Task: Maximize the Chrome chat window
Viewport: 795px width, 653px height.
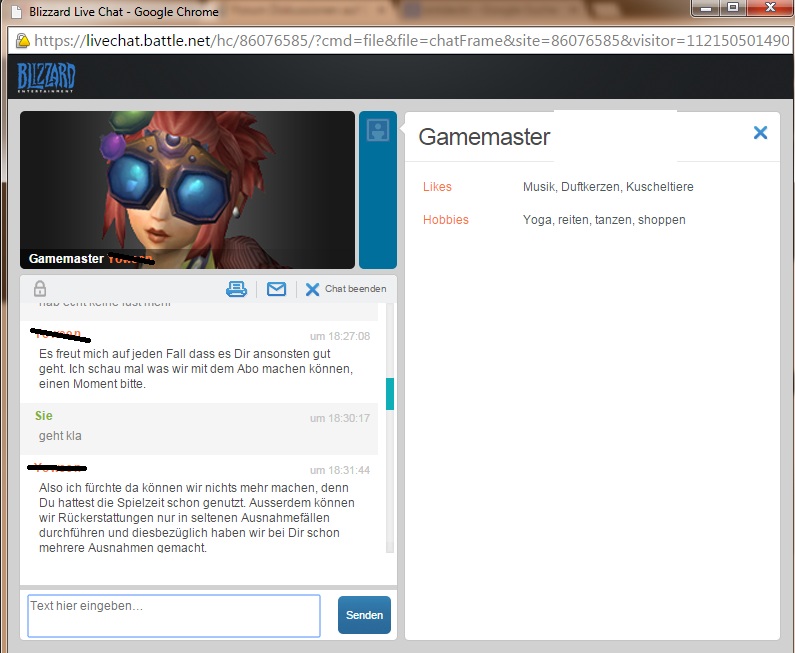Action: [733, 8]
